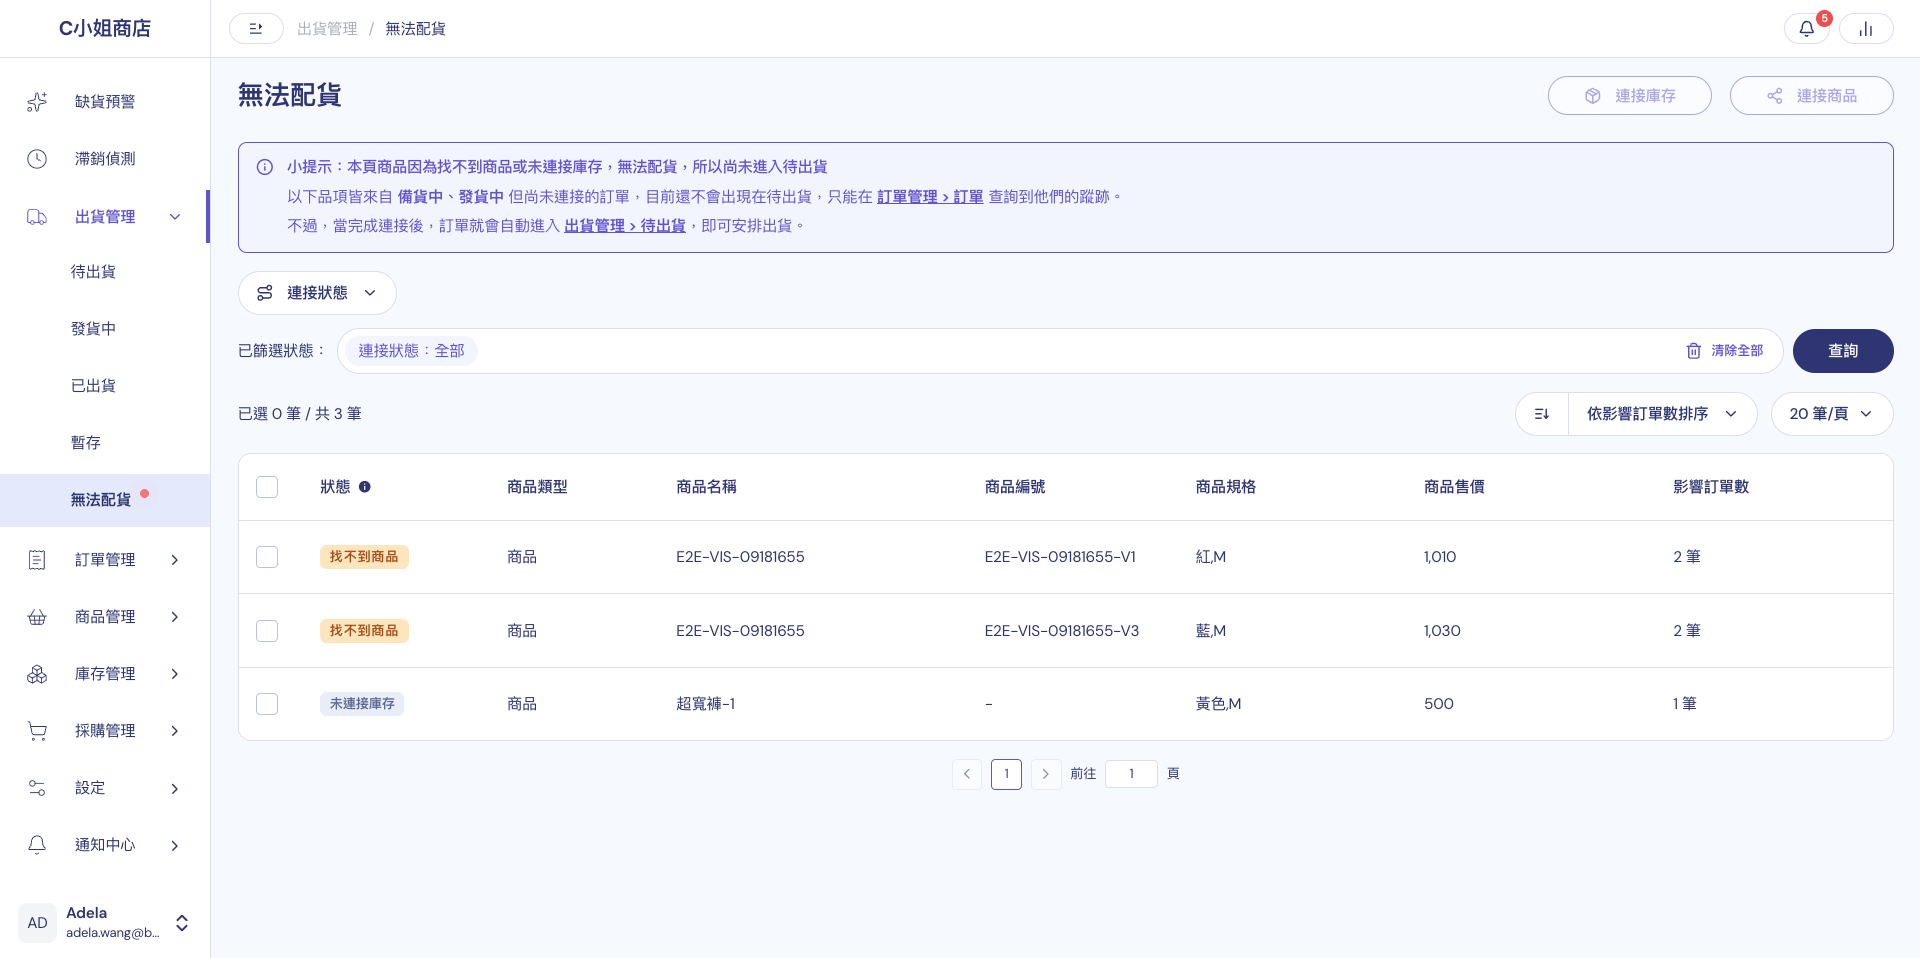1920x958 pixels.
Task: Click 找不到商品 tag on V1 row
Action: pyautogui.click(x=364, y=557)
